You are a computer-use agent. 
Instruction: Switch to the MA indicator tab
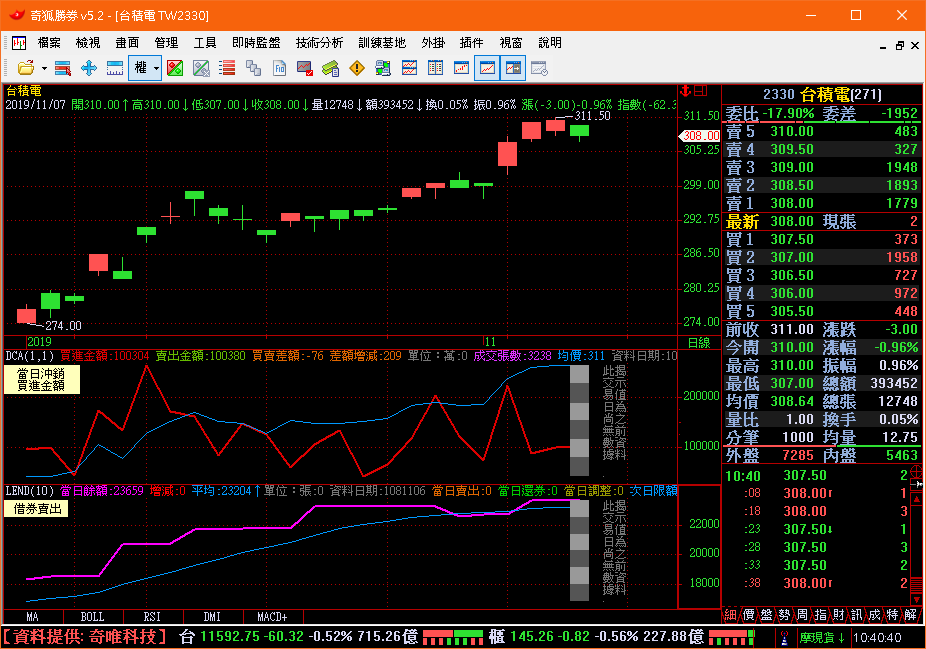pos(32,617)
